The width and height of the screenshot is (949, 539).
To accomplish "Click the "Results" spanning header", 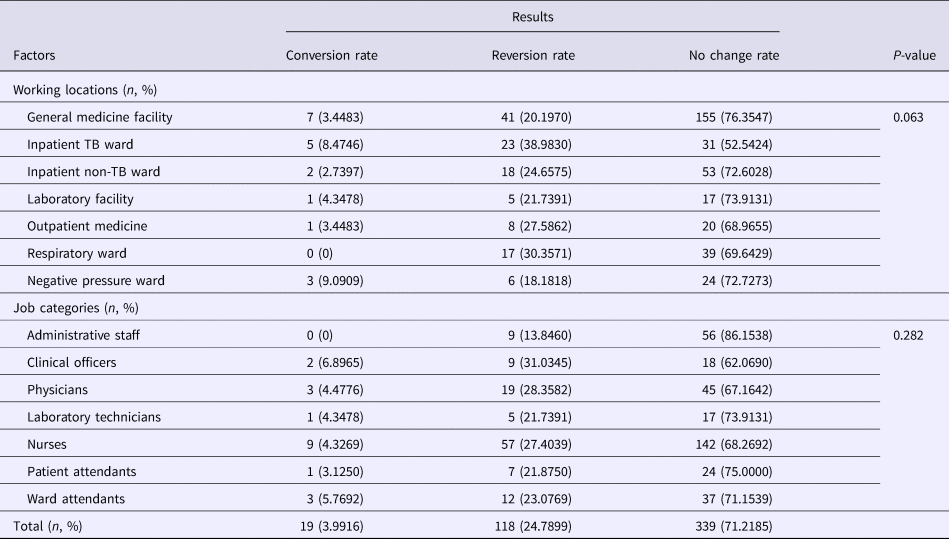I will [x=531, y=17].
